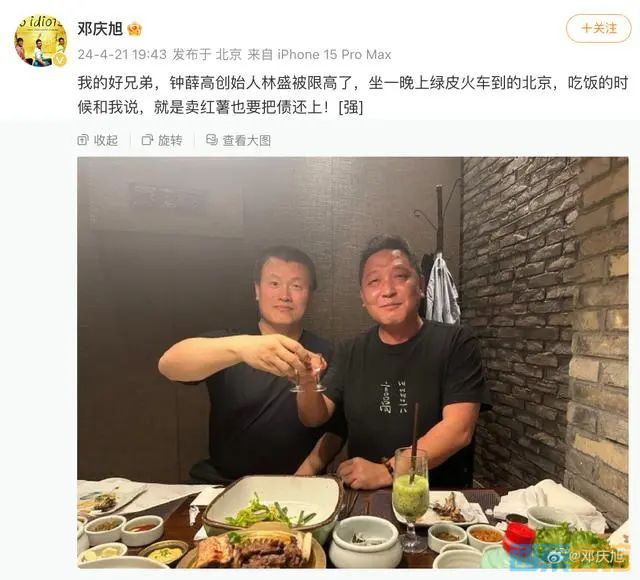
Task: Collapse the image with 收起
Action: click(98, 140)
